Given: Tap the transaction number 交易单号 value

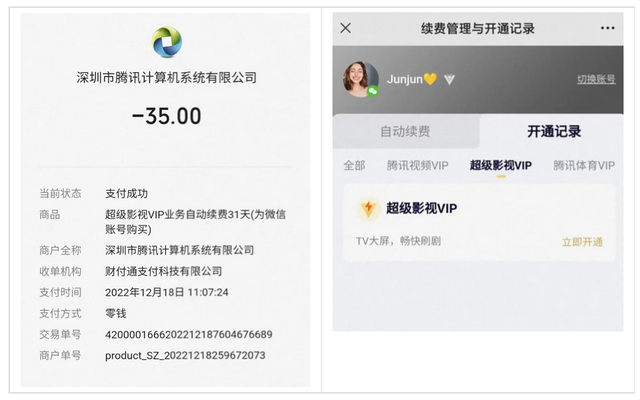Looking at the screenshot, I should pyautogui.click(x=189, y=335).
